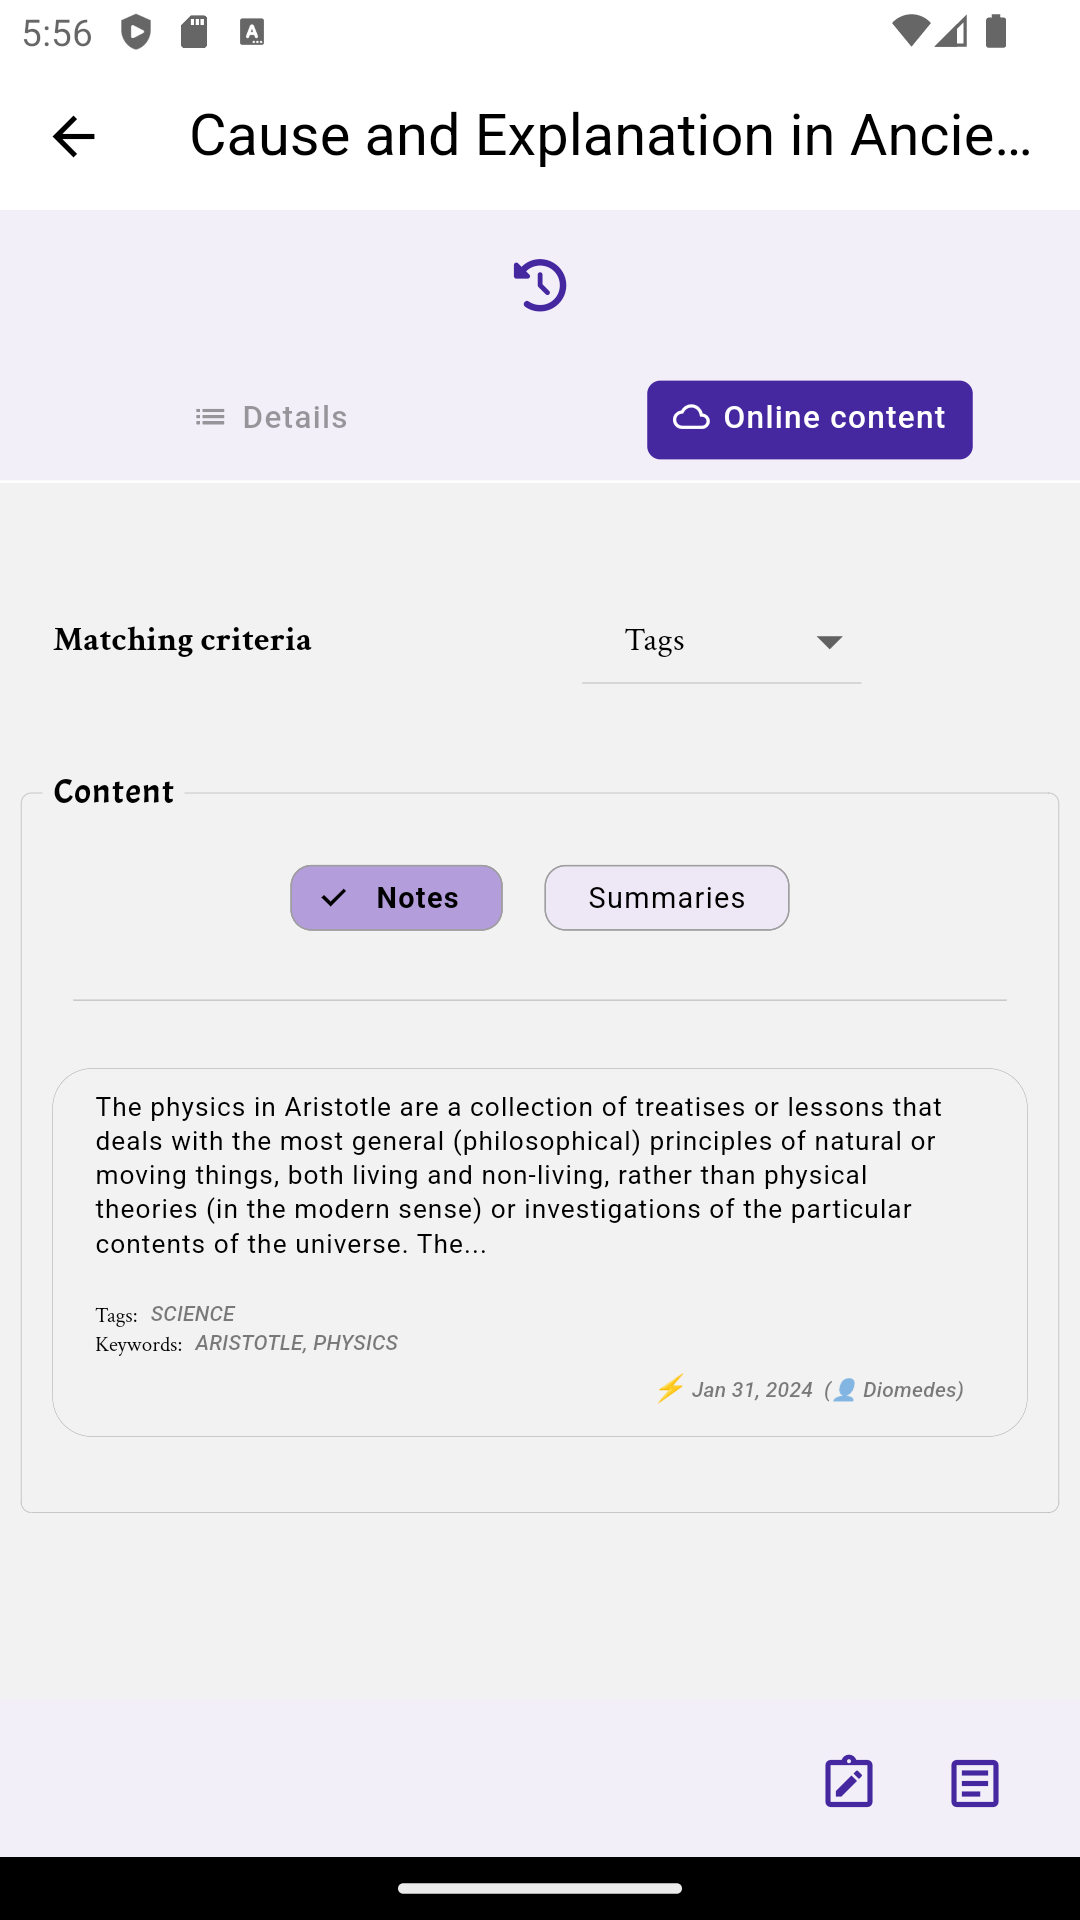
Task: Open the history clock icon
Action: click(540, 285)
